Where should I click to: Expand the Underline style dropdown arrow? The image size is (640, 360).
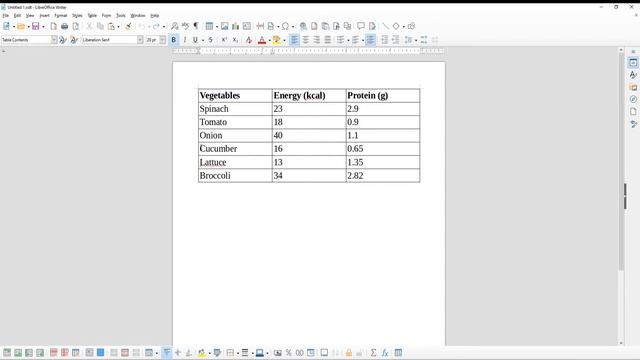point(203,40)
